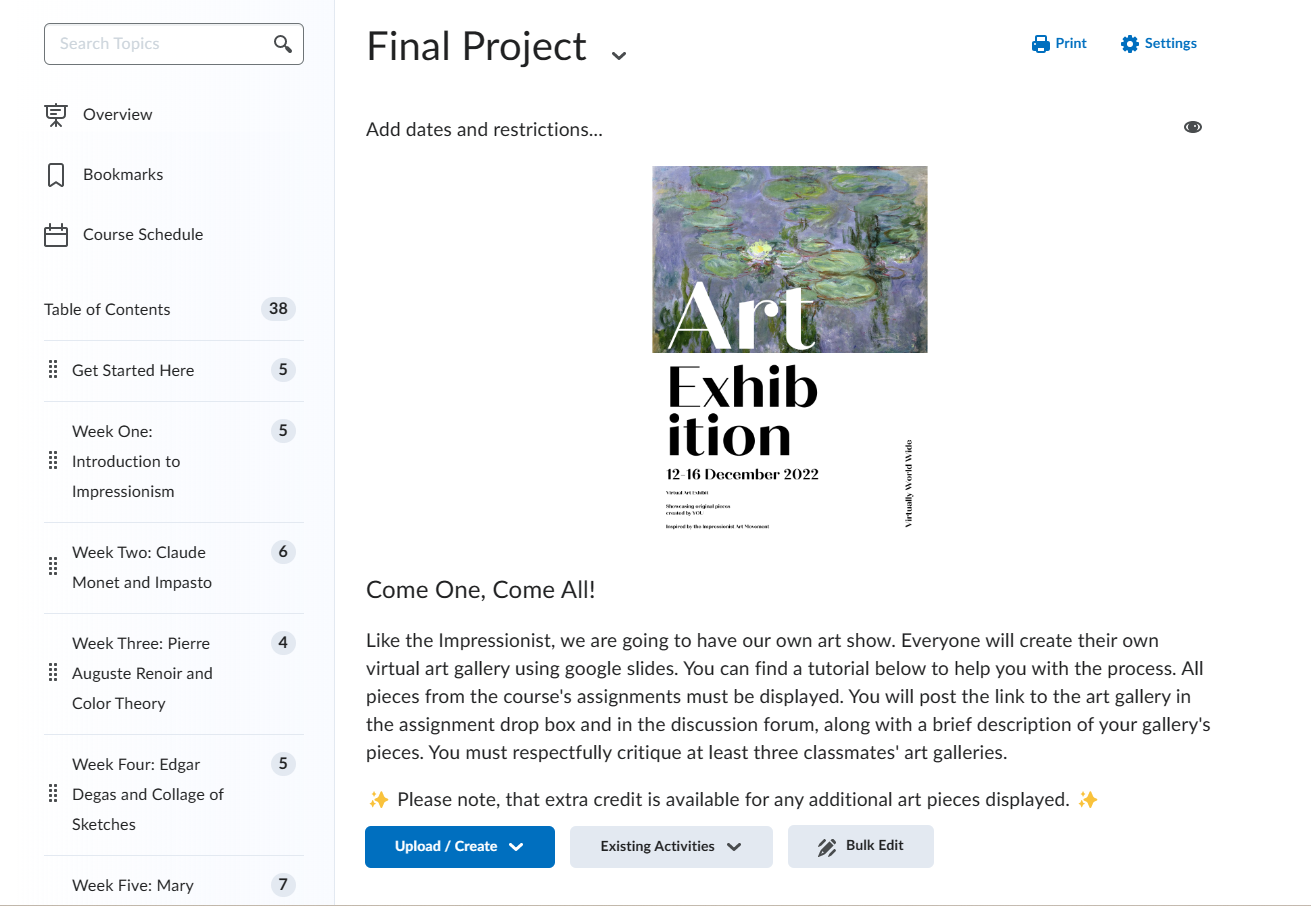
Task: Open Week Three: Pierre Auguste Renoir module
Action: click(x=142, y=674)
